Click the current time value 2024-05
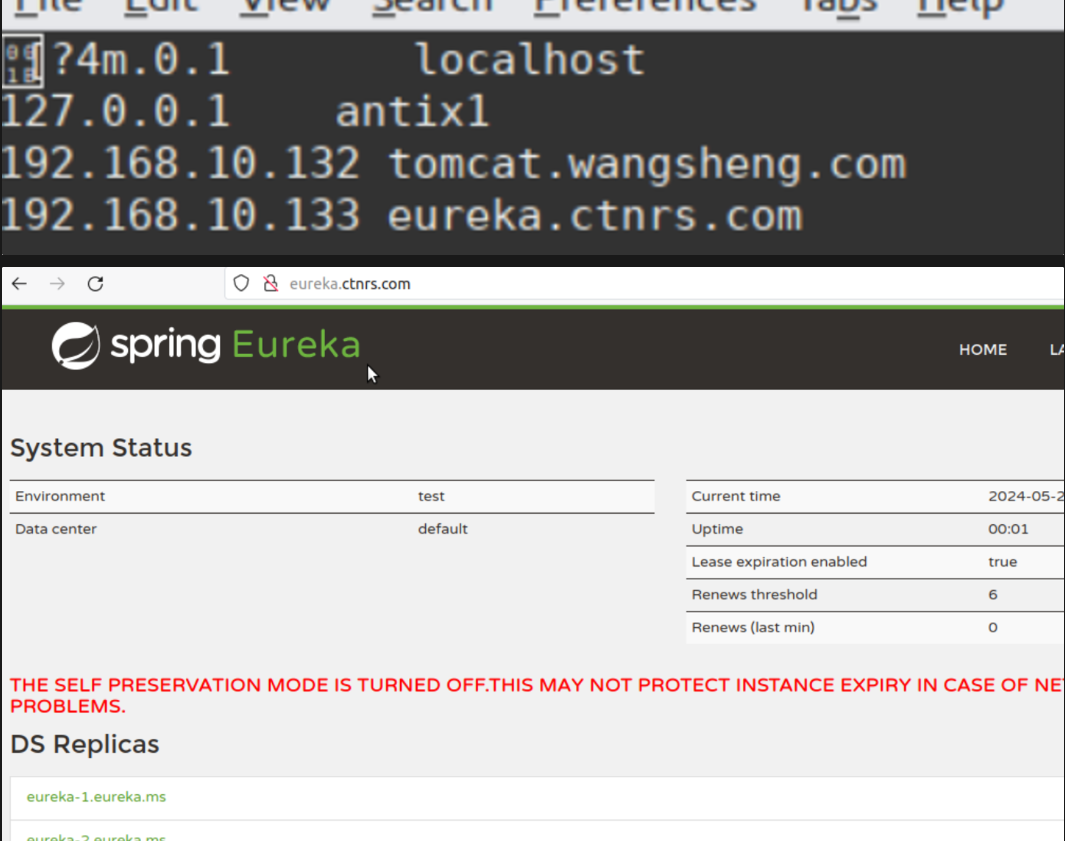Image resolution: width=1065 pixels, height=841 pixels. tap(1026, 496)
